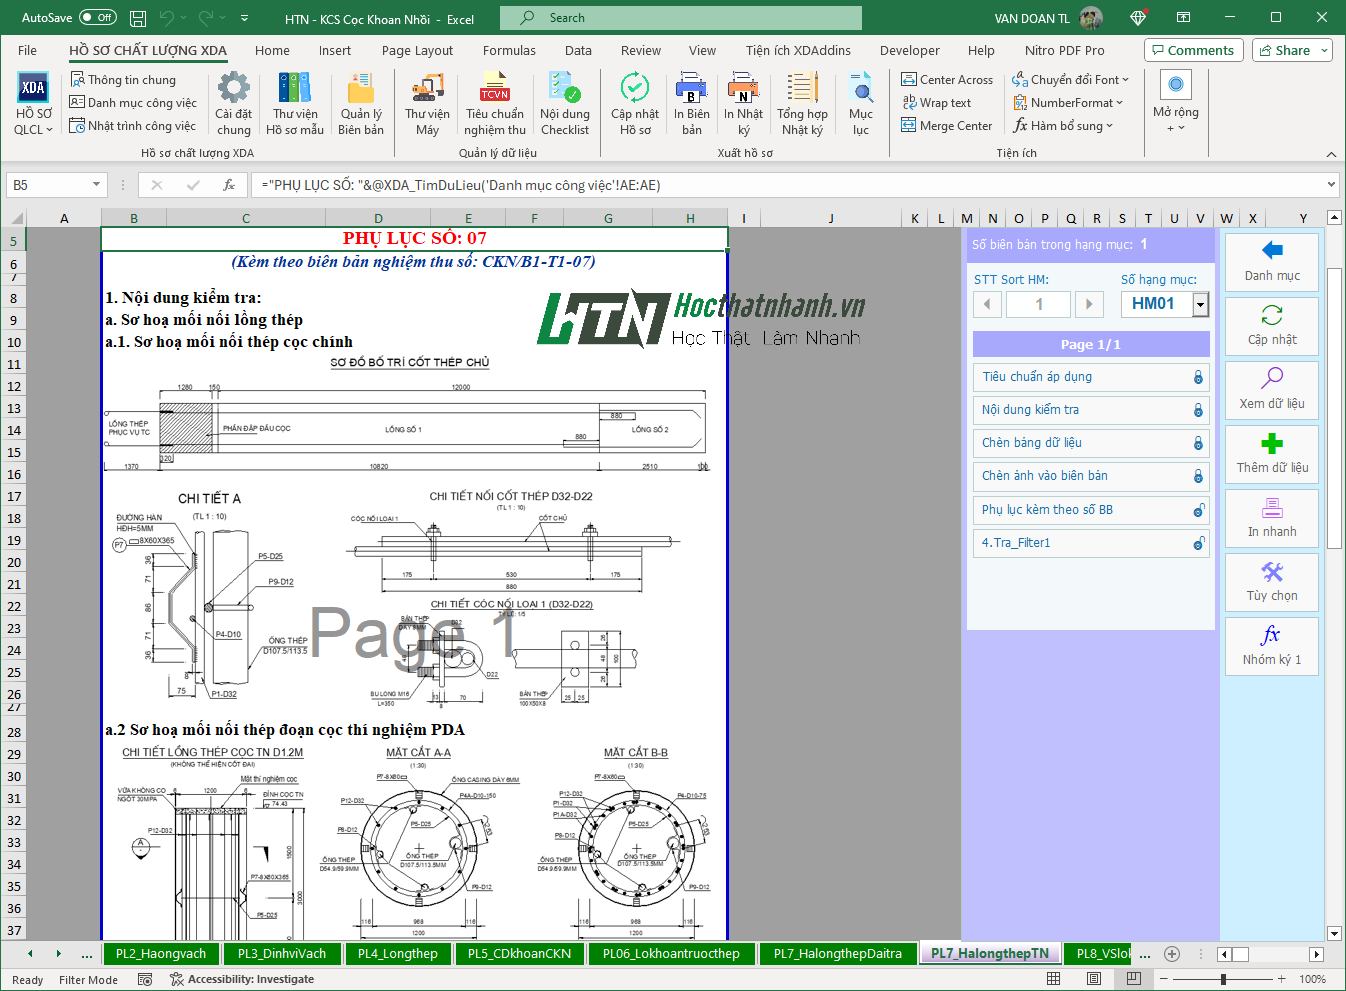Switch to PL4_Longthep sheet tab

tap(397, 954)
